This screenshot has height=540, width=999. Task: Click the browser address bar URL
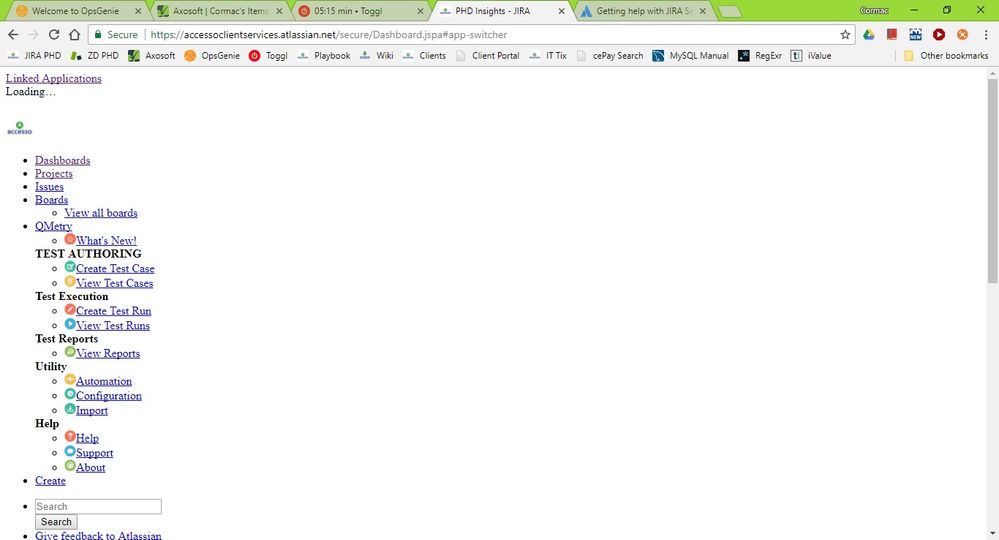pos(329,34)
